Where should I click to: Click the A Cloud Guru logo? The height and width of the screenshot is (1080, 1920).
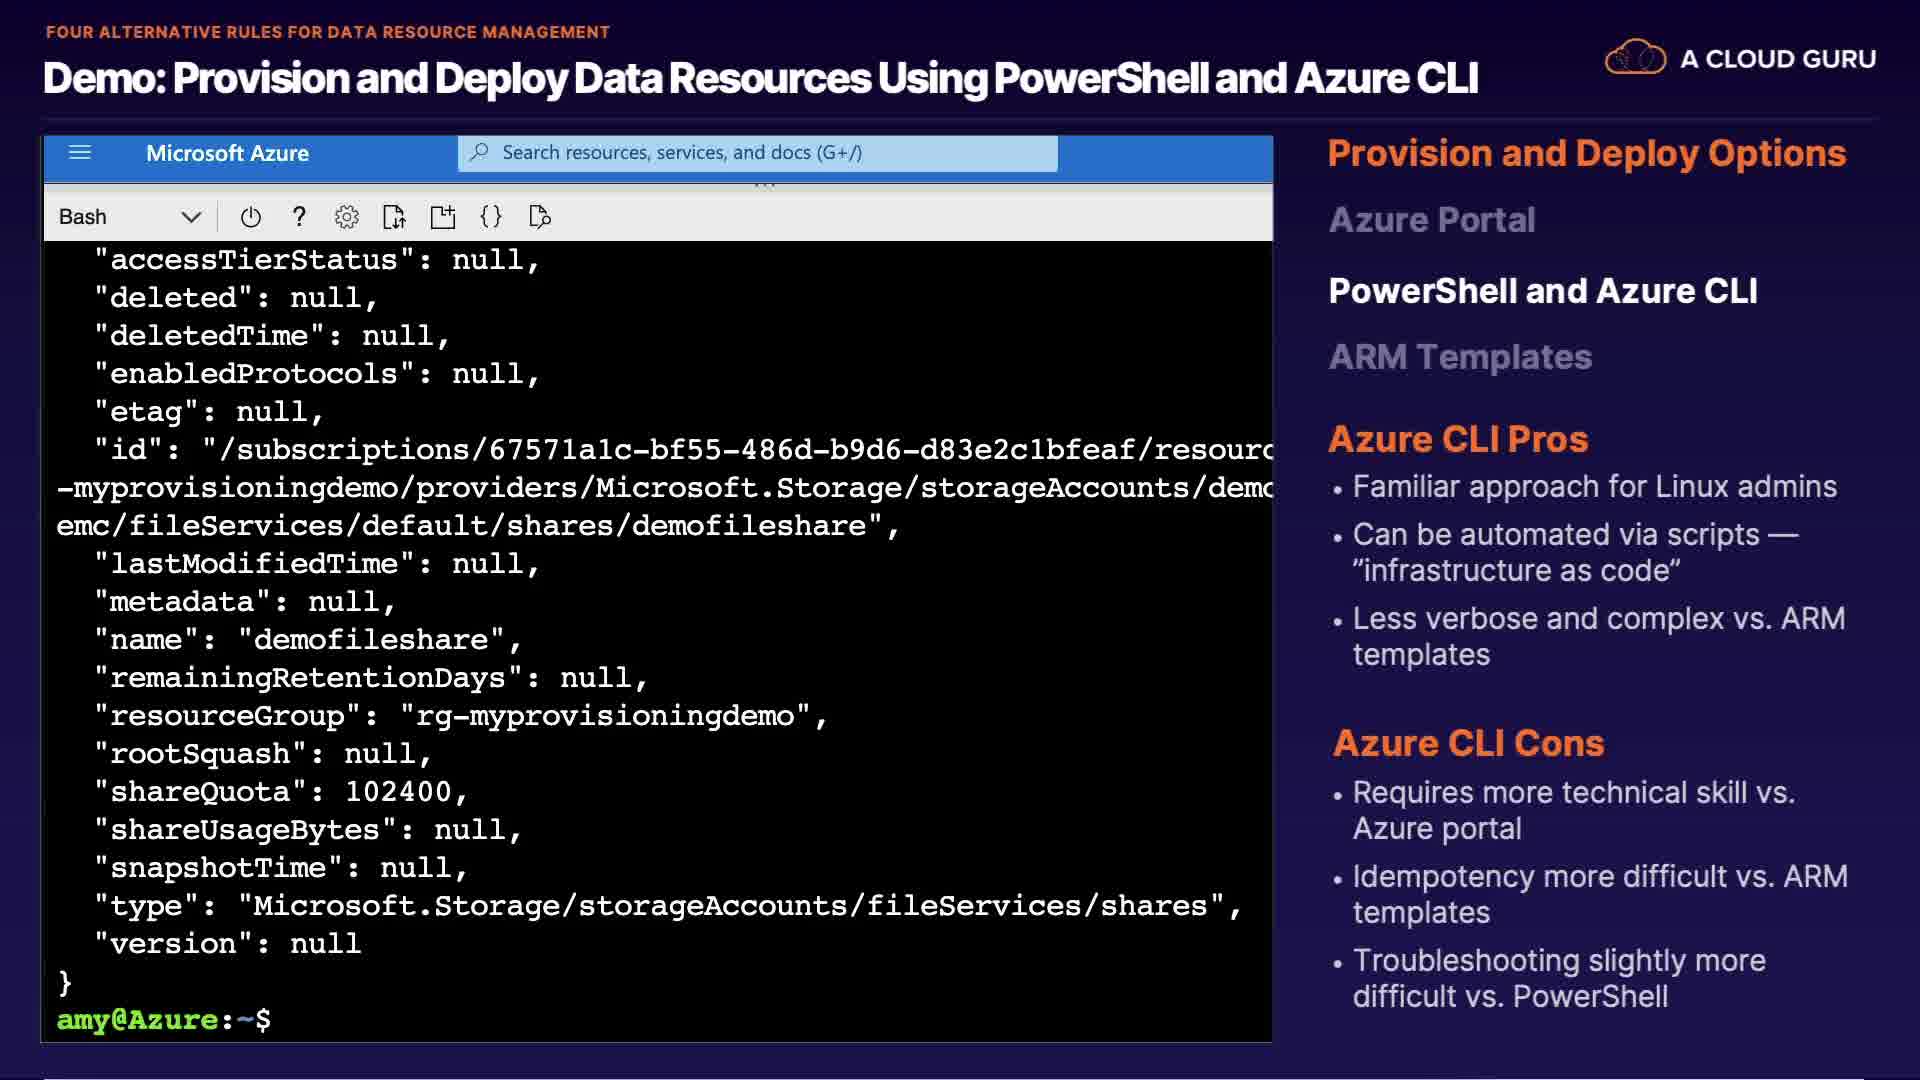(x=1740, y=58)
